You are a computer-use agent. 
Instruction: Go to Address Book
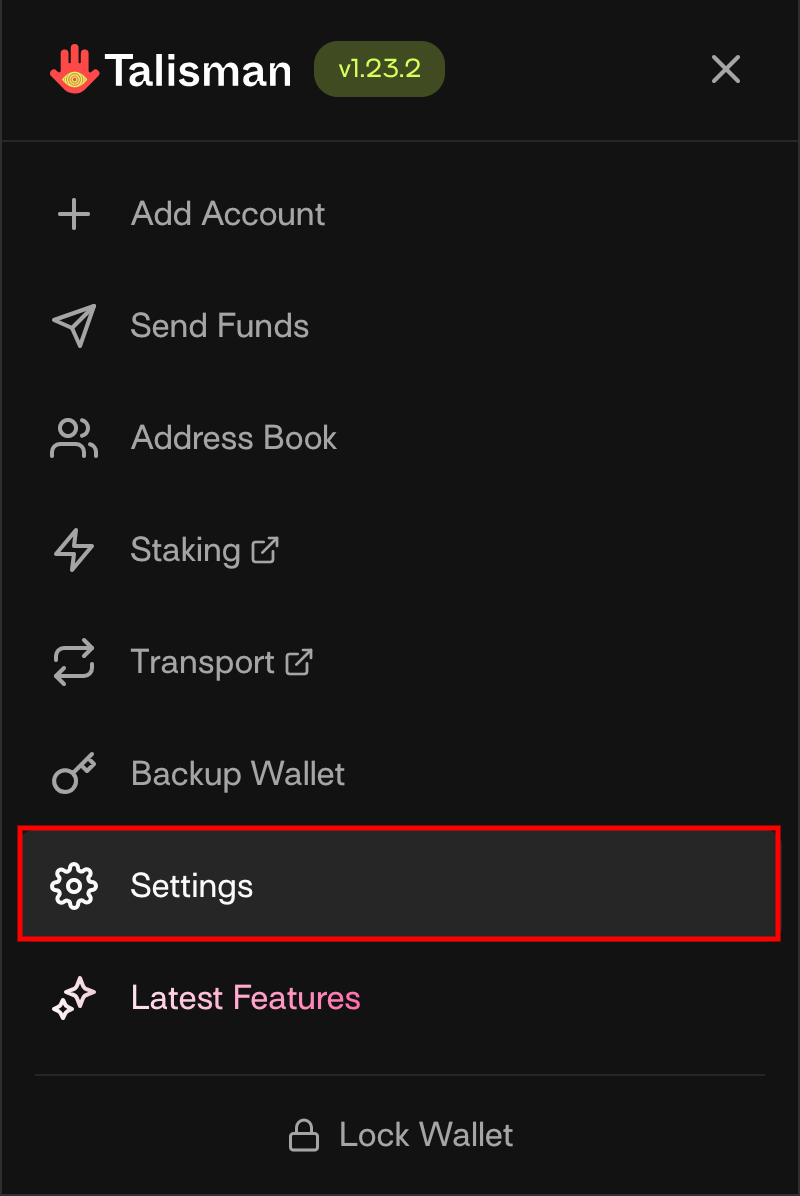coord(234,438)
